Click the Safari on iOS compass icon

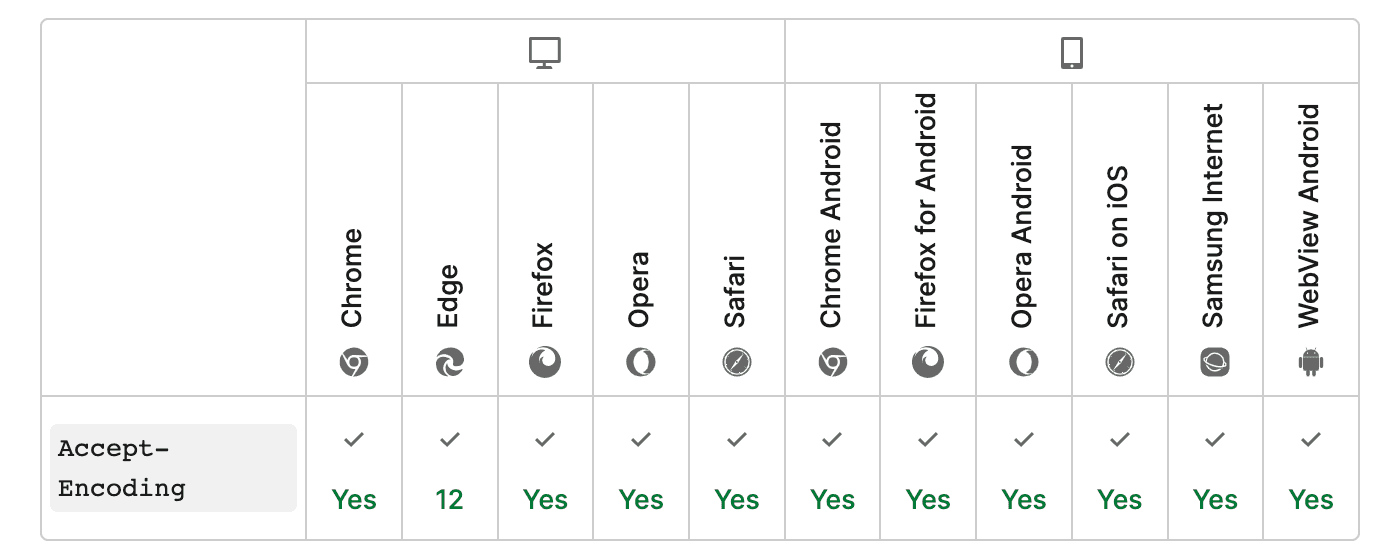point(1120,362)
